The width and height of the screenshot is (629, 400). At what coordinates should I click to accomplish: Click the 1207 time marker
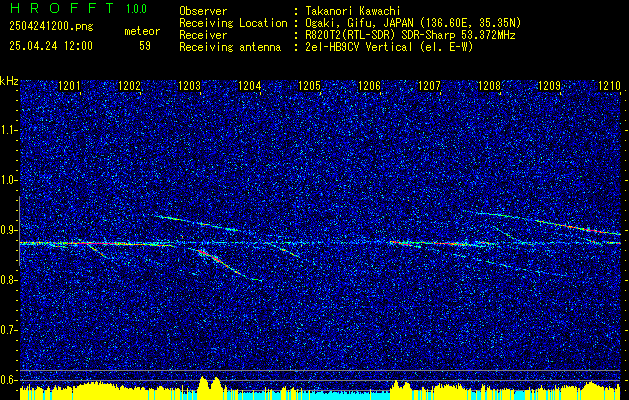point(429,86)
